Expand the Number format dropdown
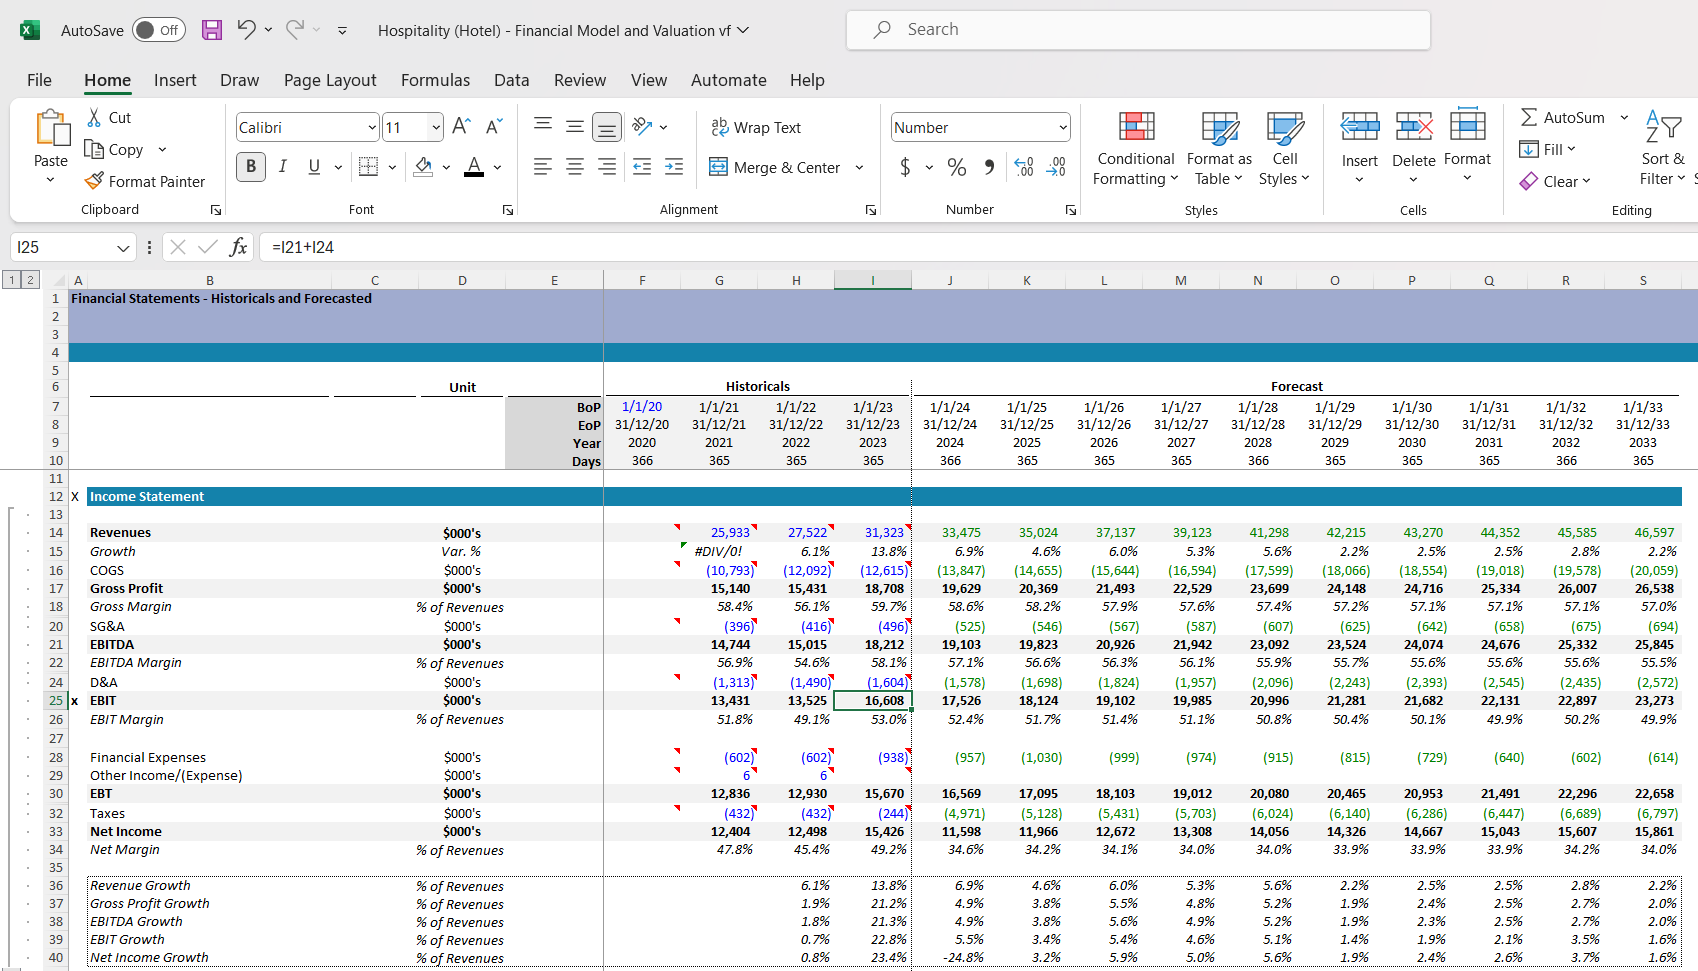 pyautogui.click(x=1062, y=127)
